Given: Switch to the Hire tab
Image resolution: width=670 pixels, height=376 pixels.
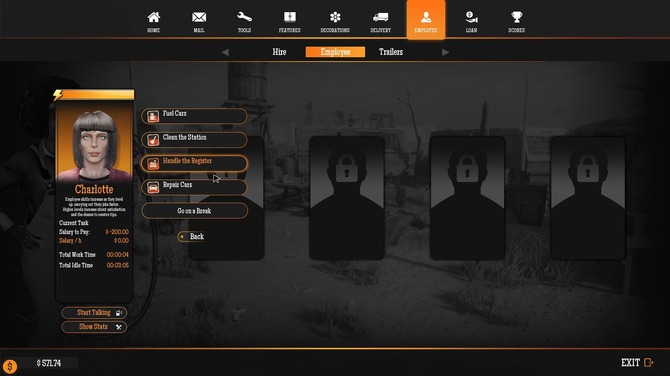Looking at the screenshot, I should point(279,52).
